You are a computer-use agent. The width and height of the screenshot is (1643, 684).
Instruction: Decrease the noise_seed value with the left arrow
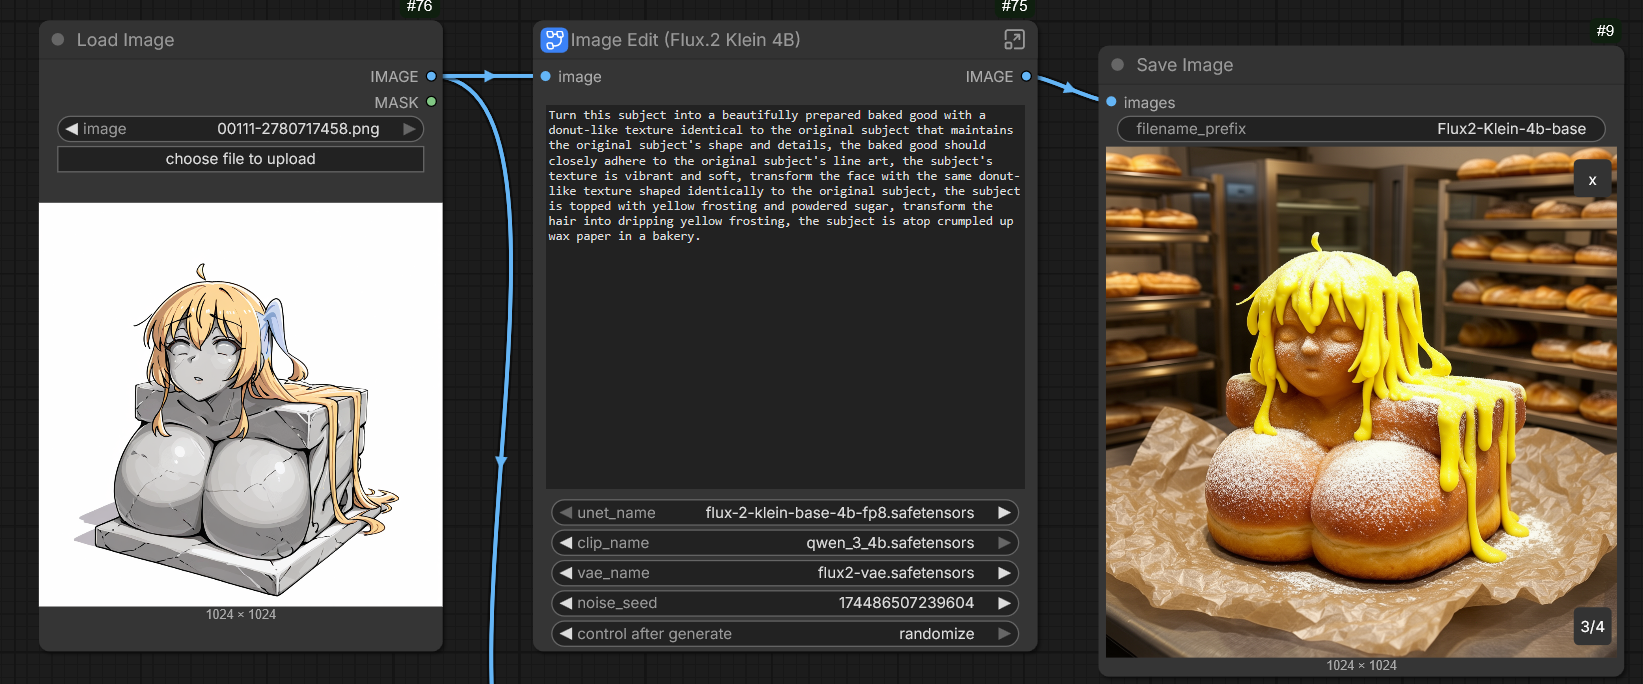(566, 603)
